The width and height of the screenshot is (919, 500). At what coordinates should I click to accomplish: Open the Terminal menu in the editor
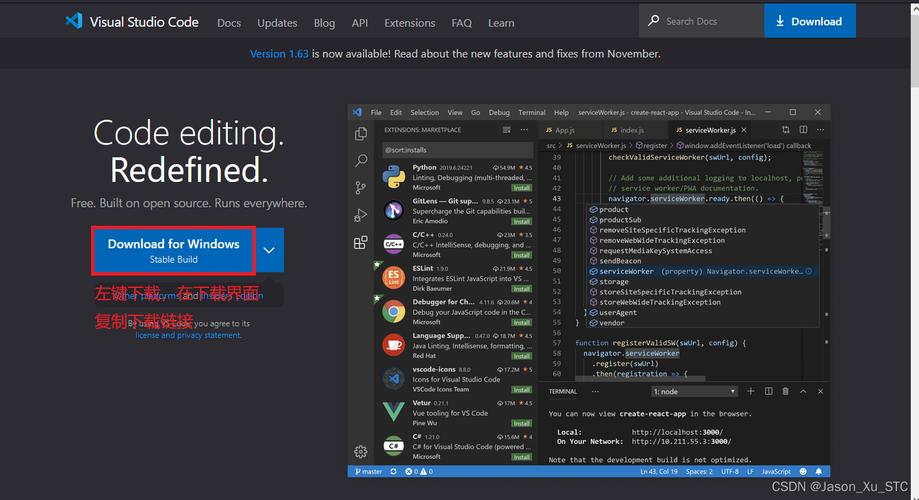[x=532, y=112]
